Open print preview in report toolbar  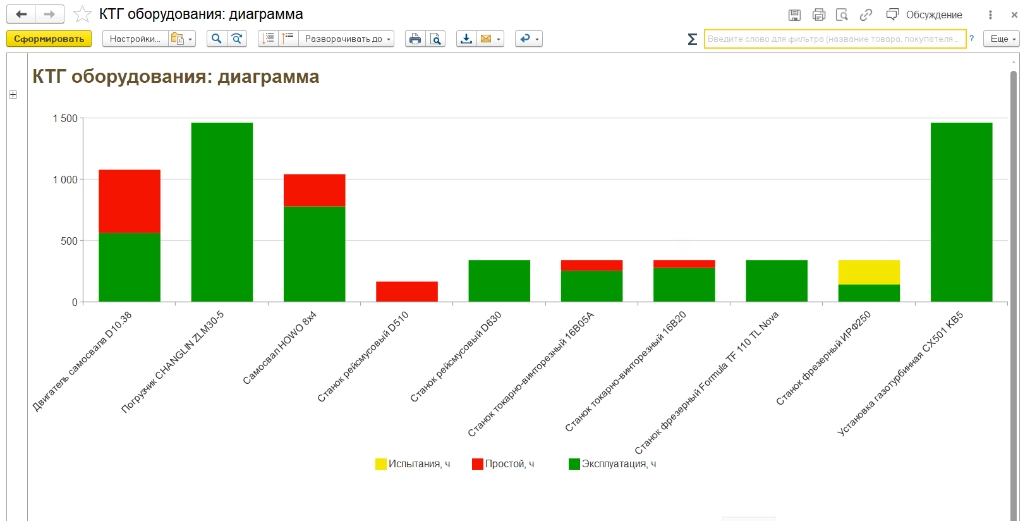(x=435, y=39)
